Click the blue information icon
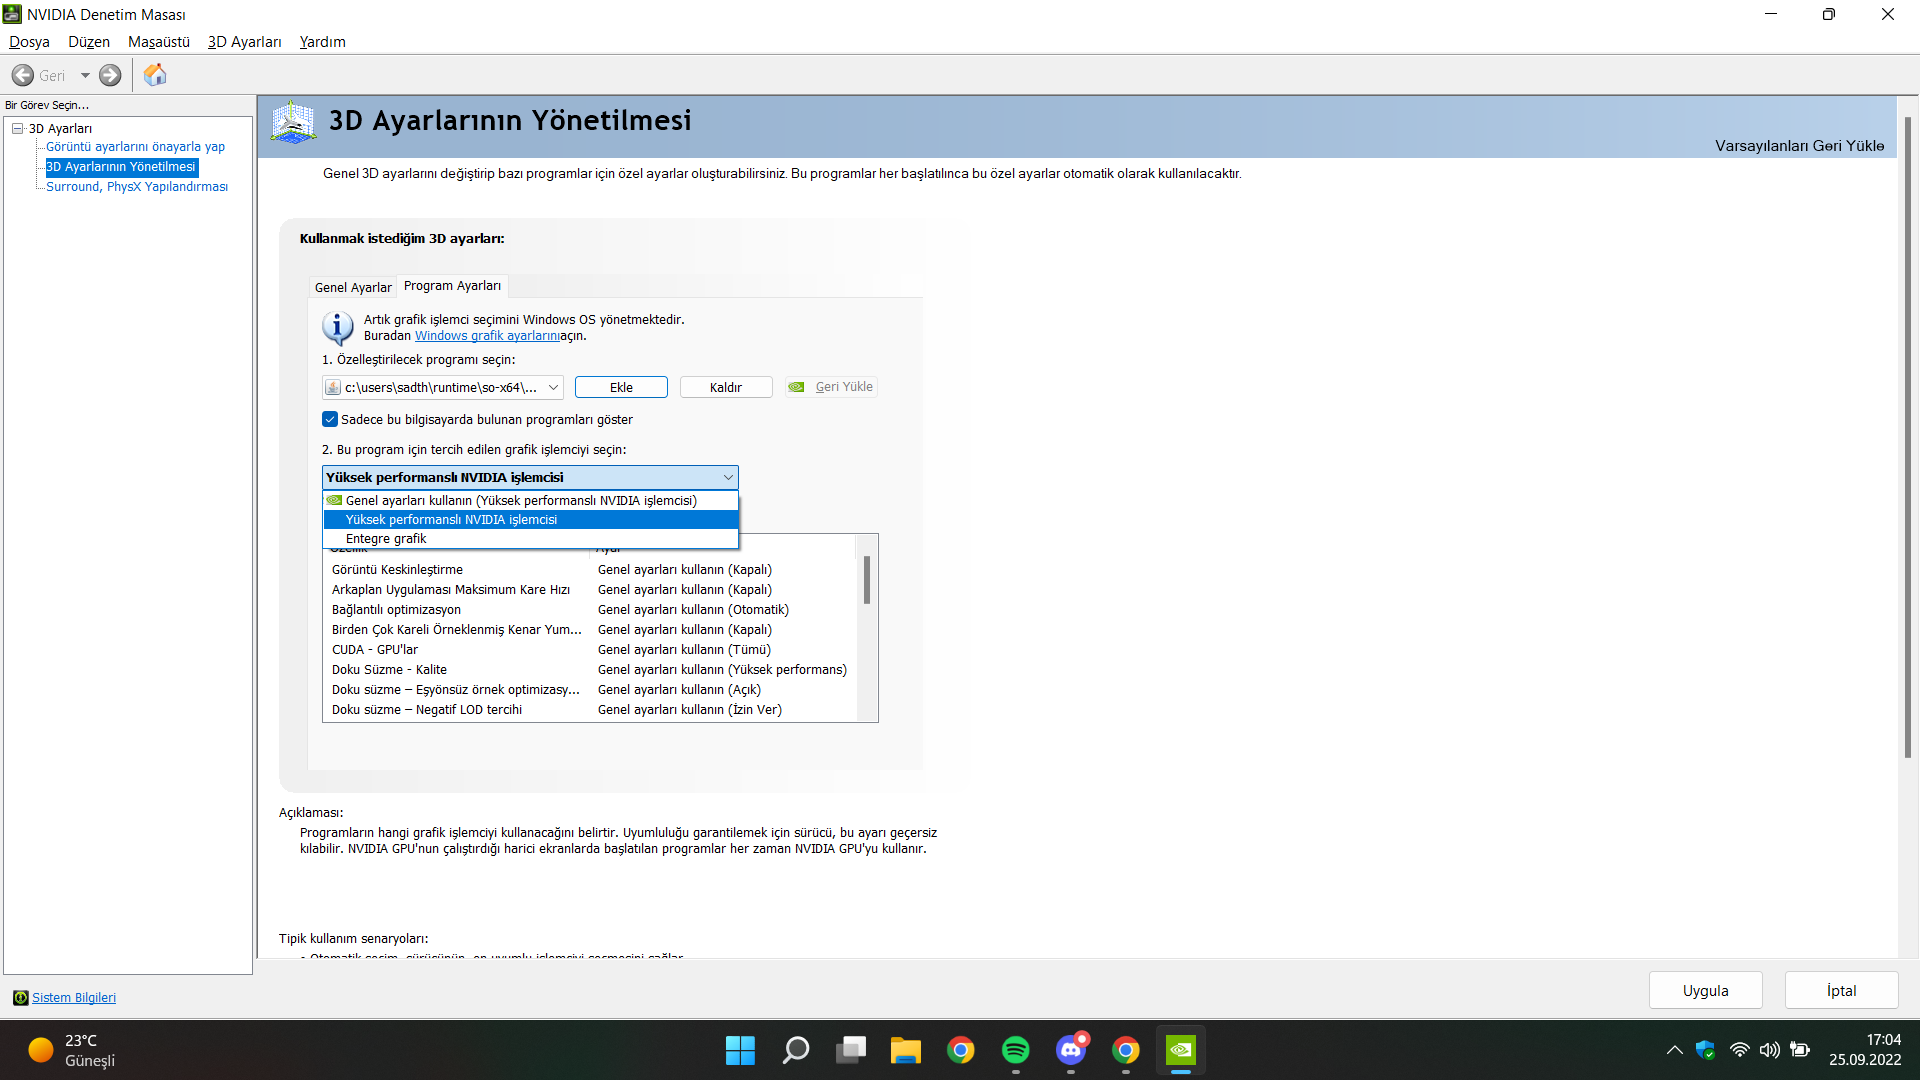This screenshot has width=1920, height=1080. pyautogui.click(x=337, y=327)
